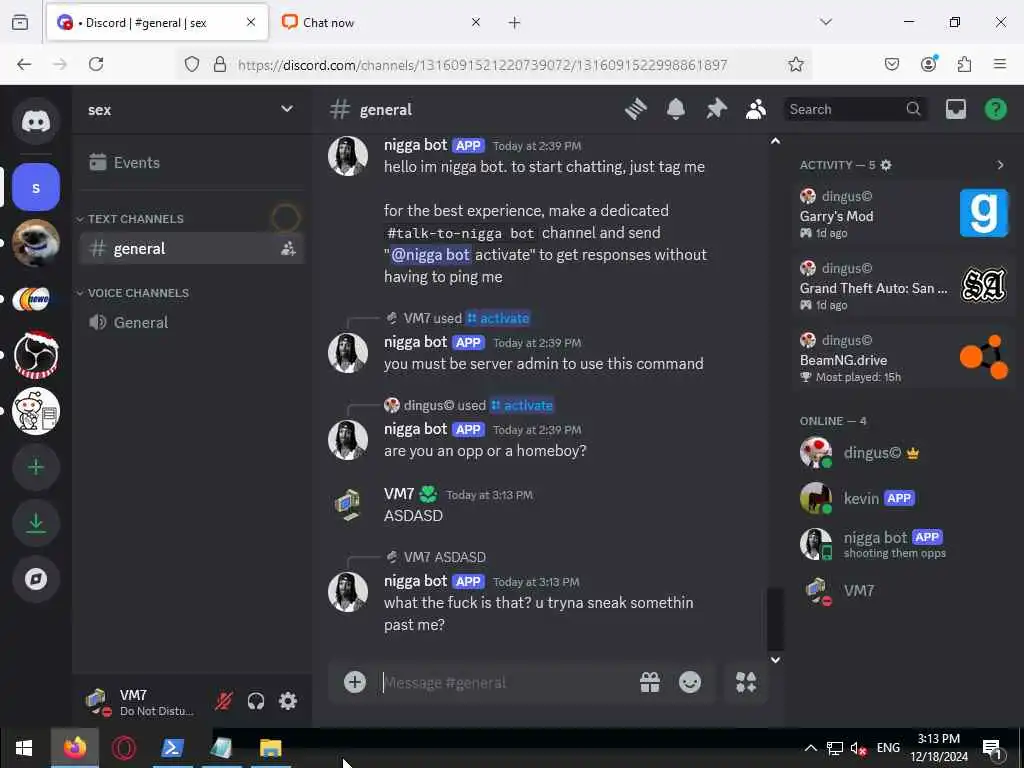Open the Garry's Mod activity card
The width and height of the screenshot is (1024, 768).
[x=904, y=214]
